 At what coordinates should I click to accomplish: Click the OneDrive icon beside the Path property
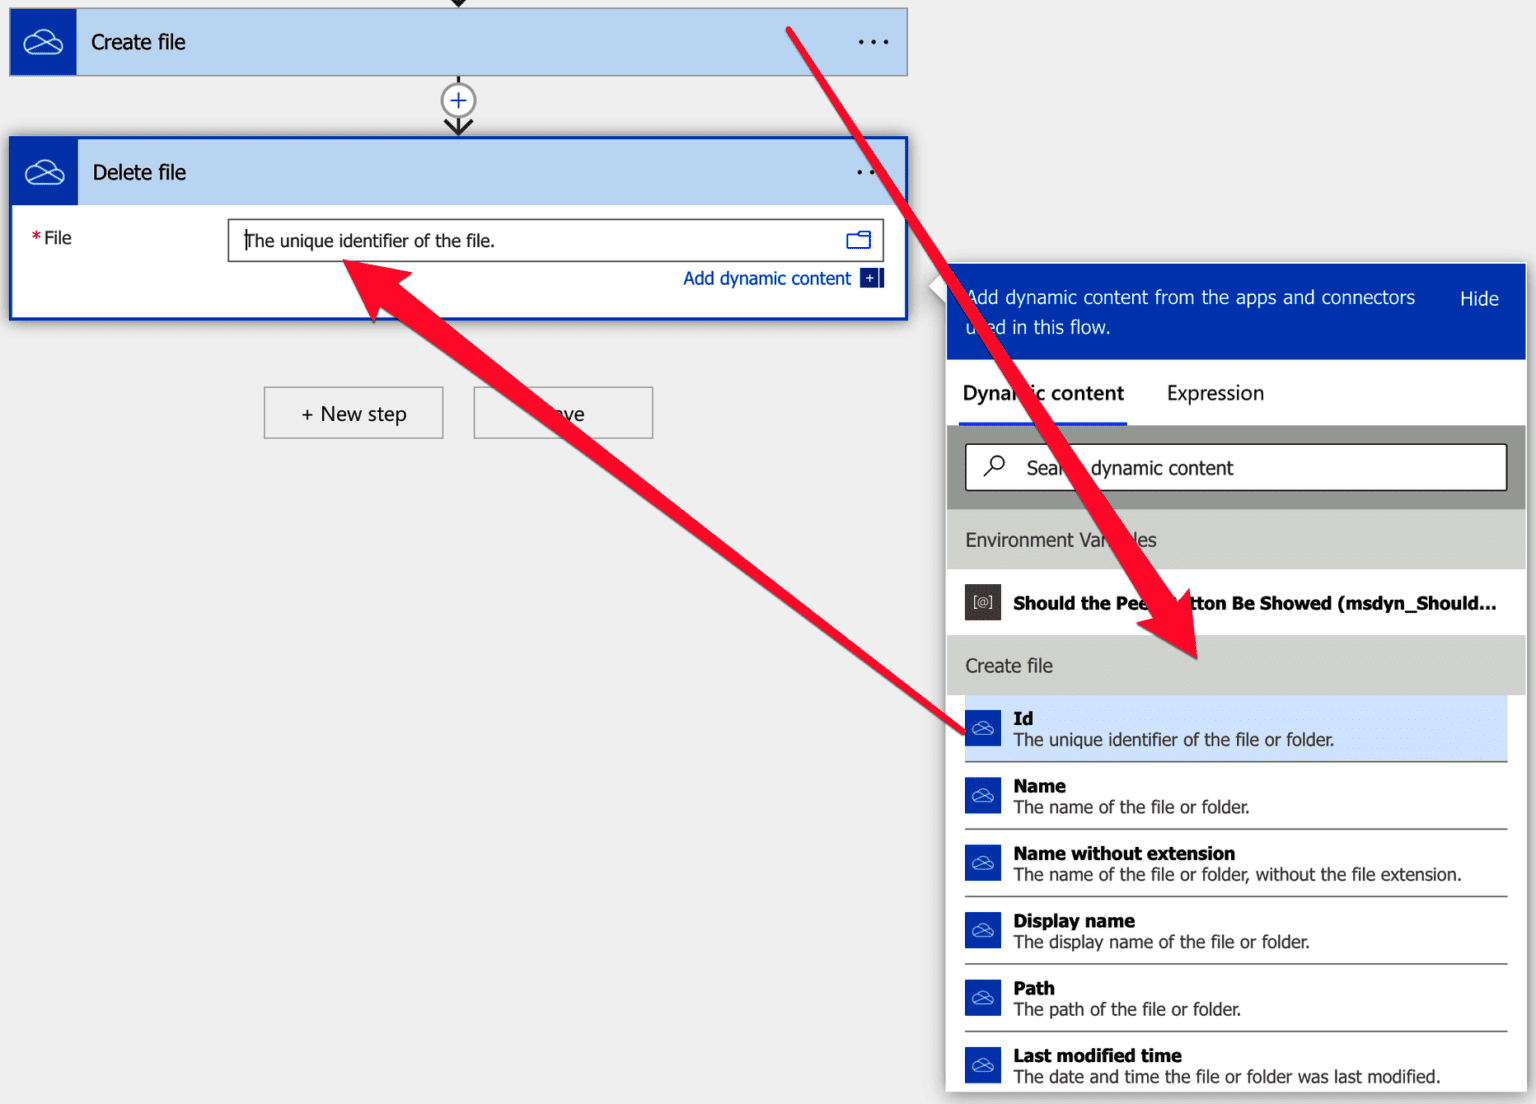tap(983, 997)
